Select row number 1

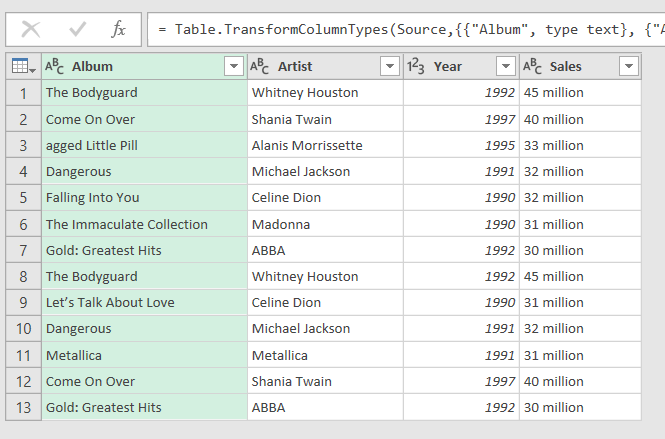pos(23,93)
